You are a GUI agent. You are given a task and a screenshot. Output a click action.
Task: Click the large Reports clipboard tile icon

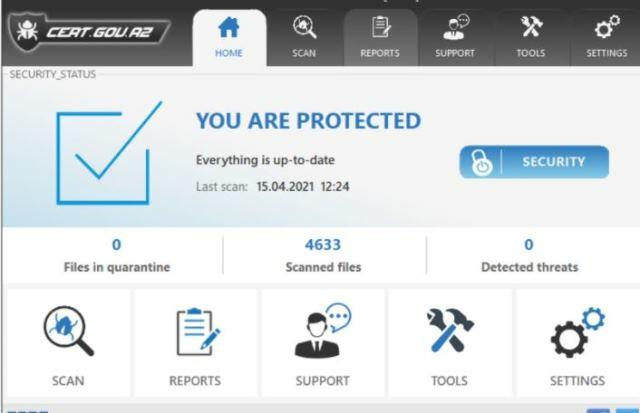(x=198, y=332)
